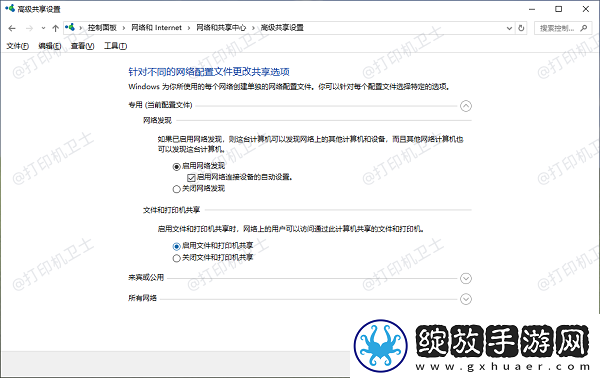The width and height of the screenshot is (600, 378).
Task: Click the 高级共享设置 breadcrumb
Action: (x=282, y=28)
